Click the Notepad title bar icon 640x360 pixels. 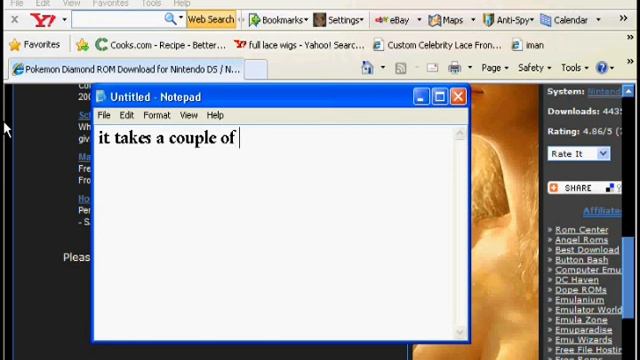pyautogui.click(x=101, y=97)
